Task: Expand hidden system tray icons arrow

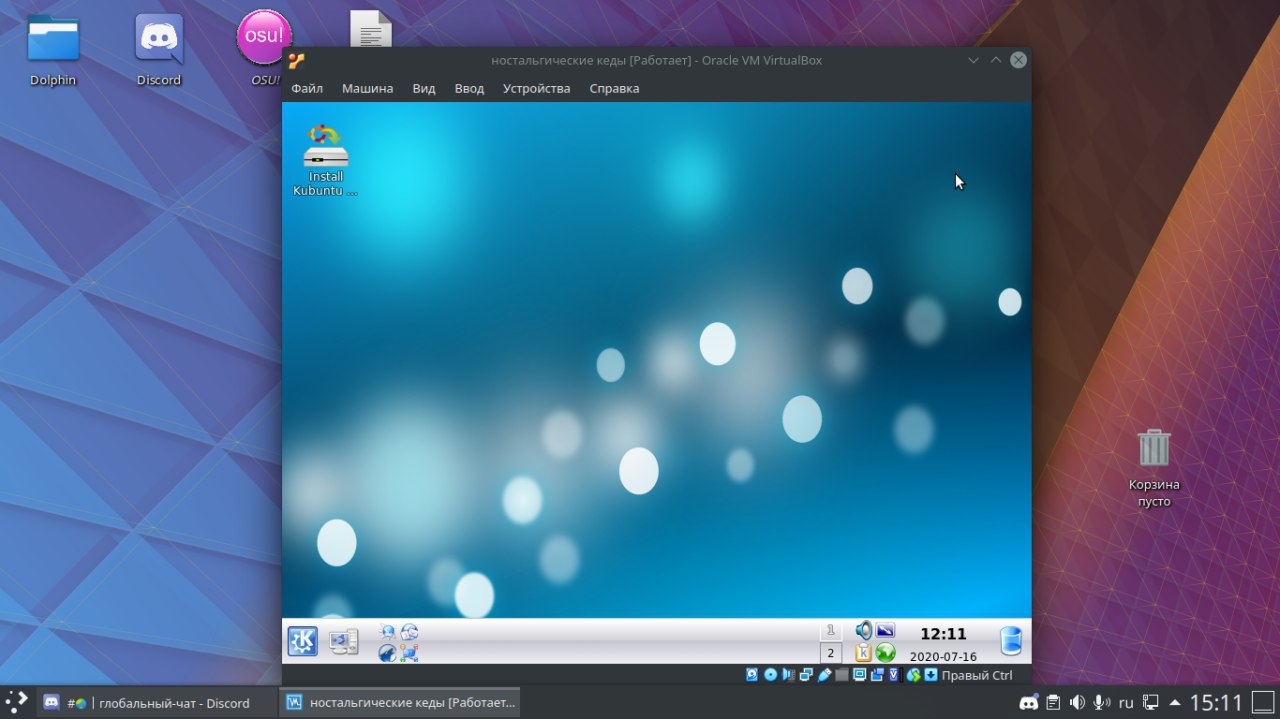Action: [1174, 703]
